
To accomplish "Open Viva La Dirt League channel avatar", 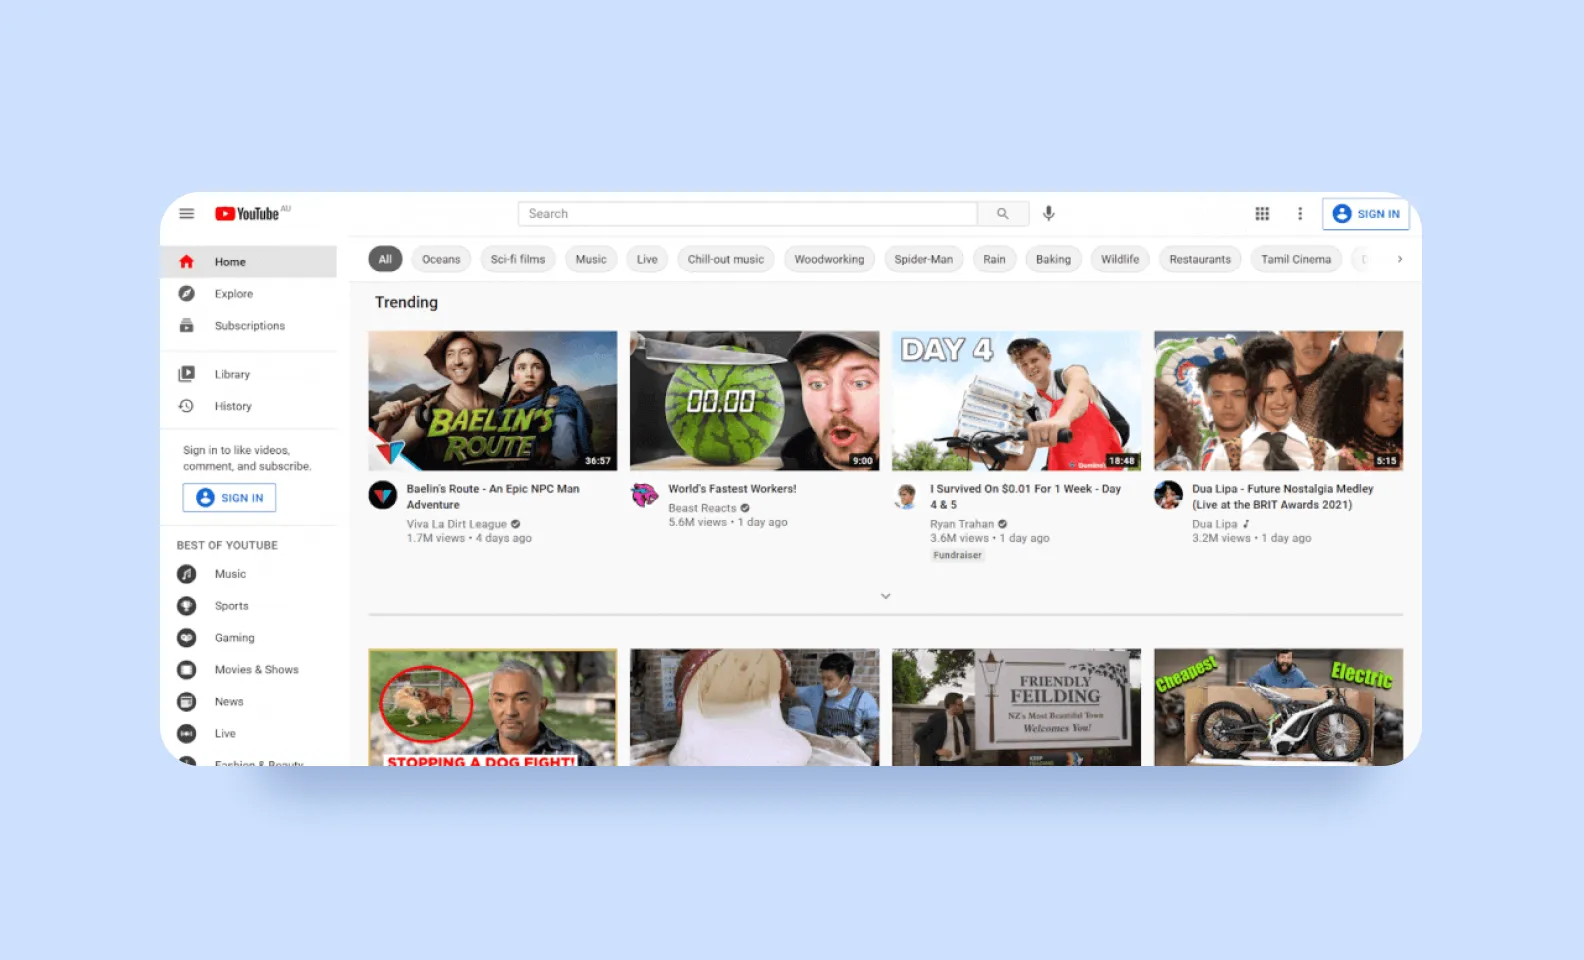I will [x=383, y=495].
